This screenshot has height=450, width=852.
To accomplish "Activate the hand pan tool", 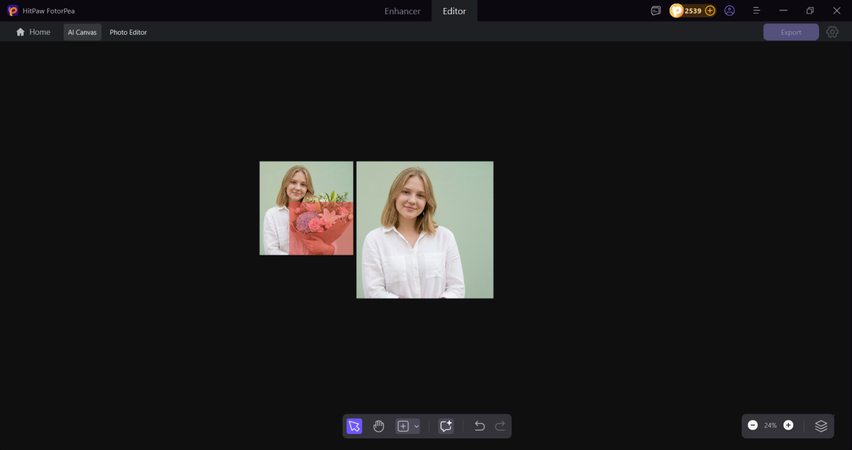I will point(379,426).
